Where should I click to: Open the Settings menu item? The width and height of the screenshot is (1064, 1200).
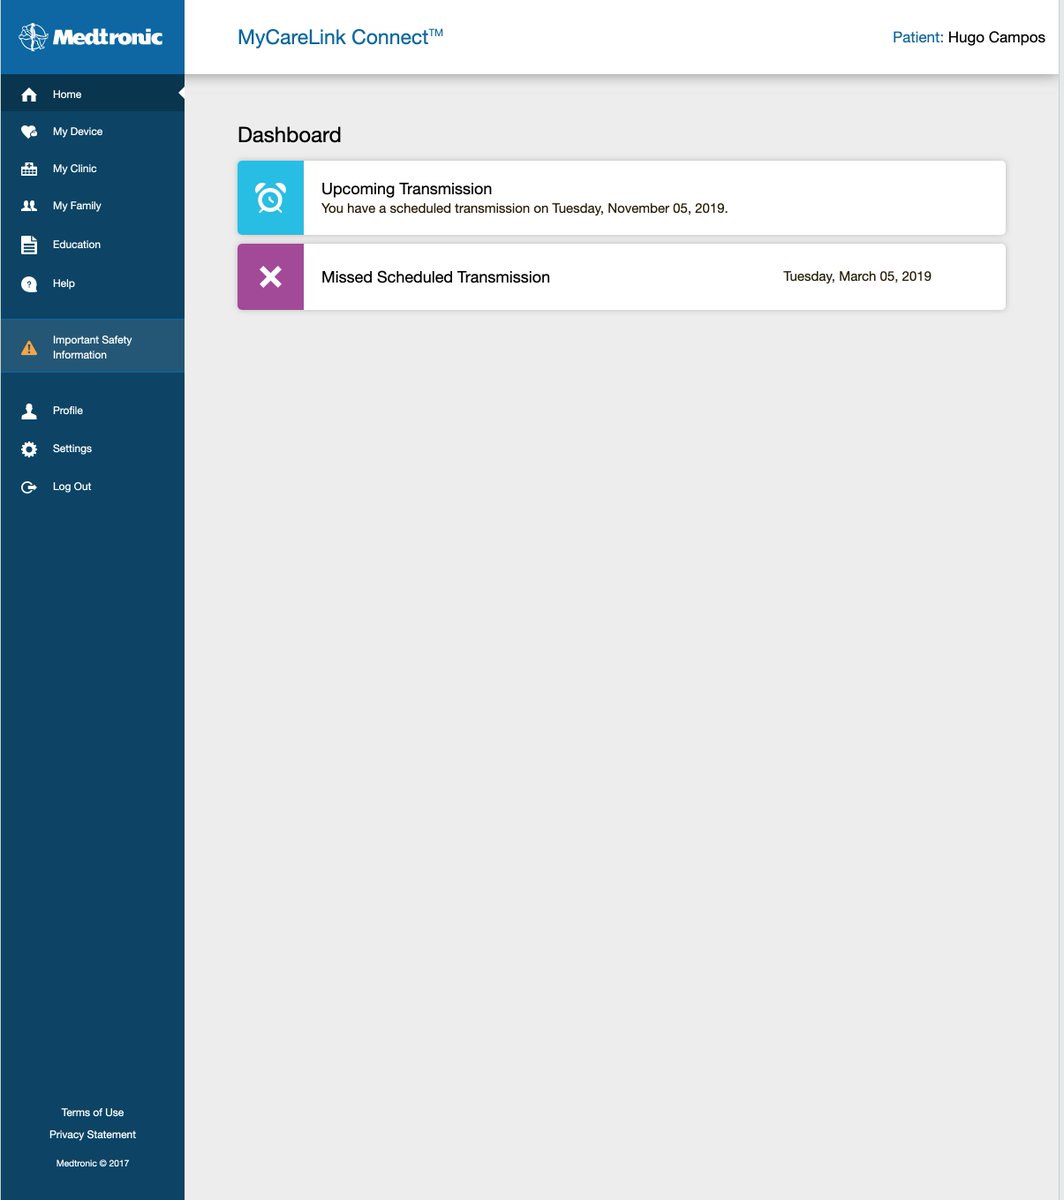(x=92, y=449)
